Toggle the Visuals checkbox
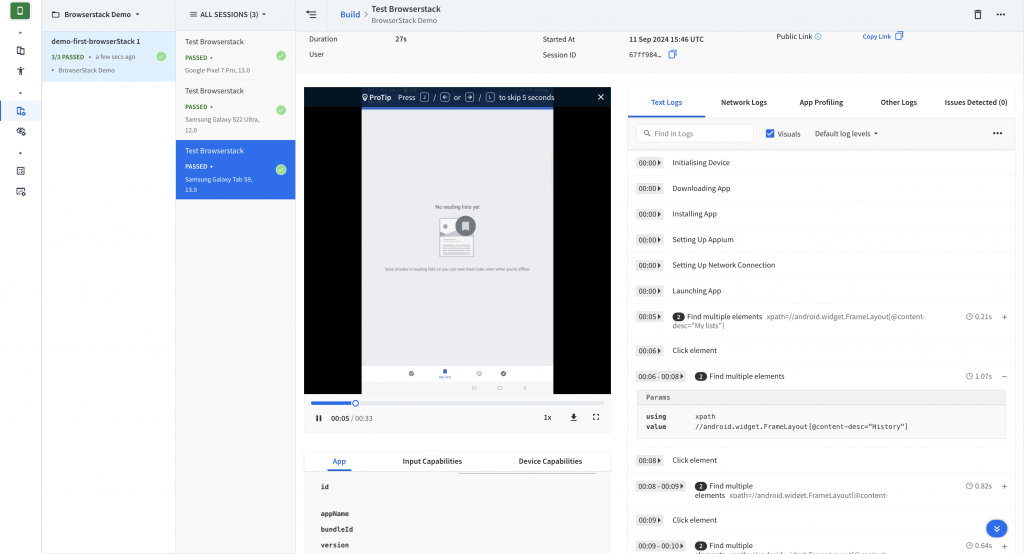The image size is (1024, 554). pos(770,133)
